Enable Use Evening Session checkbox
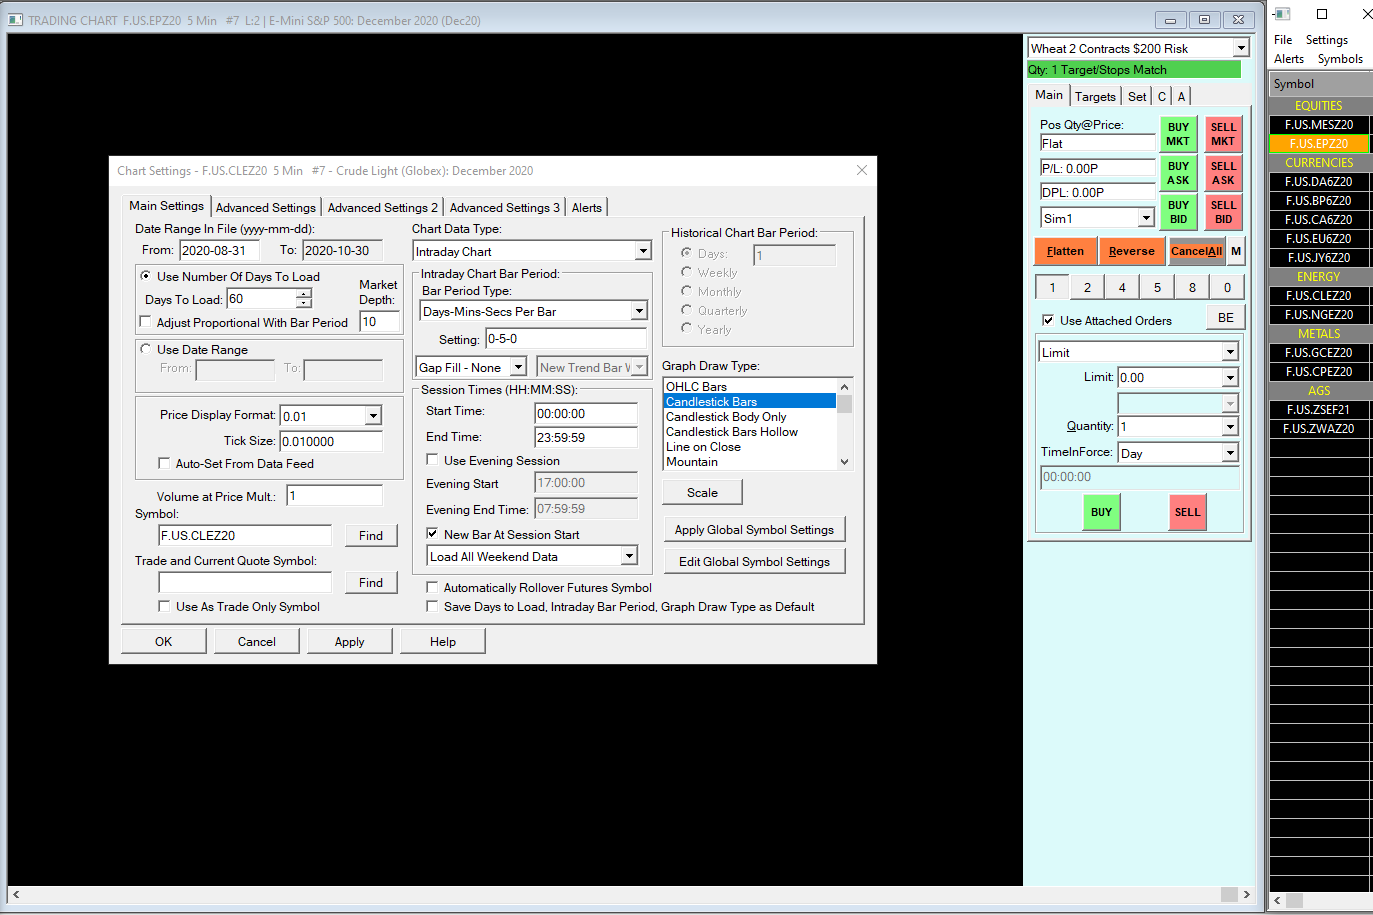 pyautogui.click(x=432, y=460)
